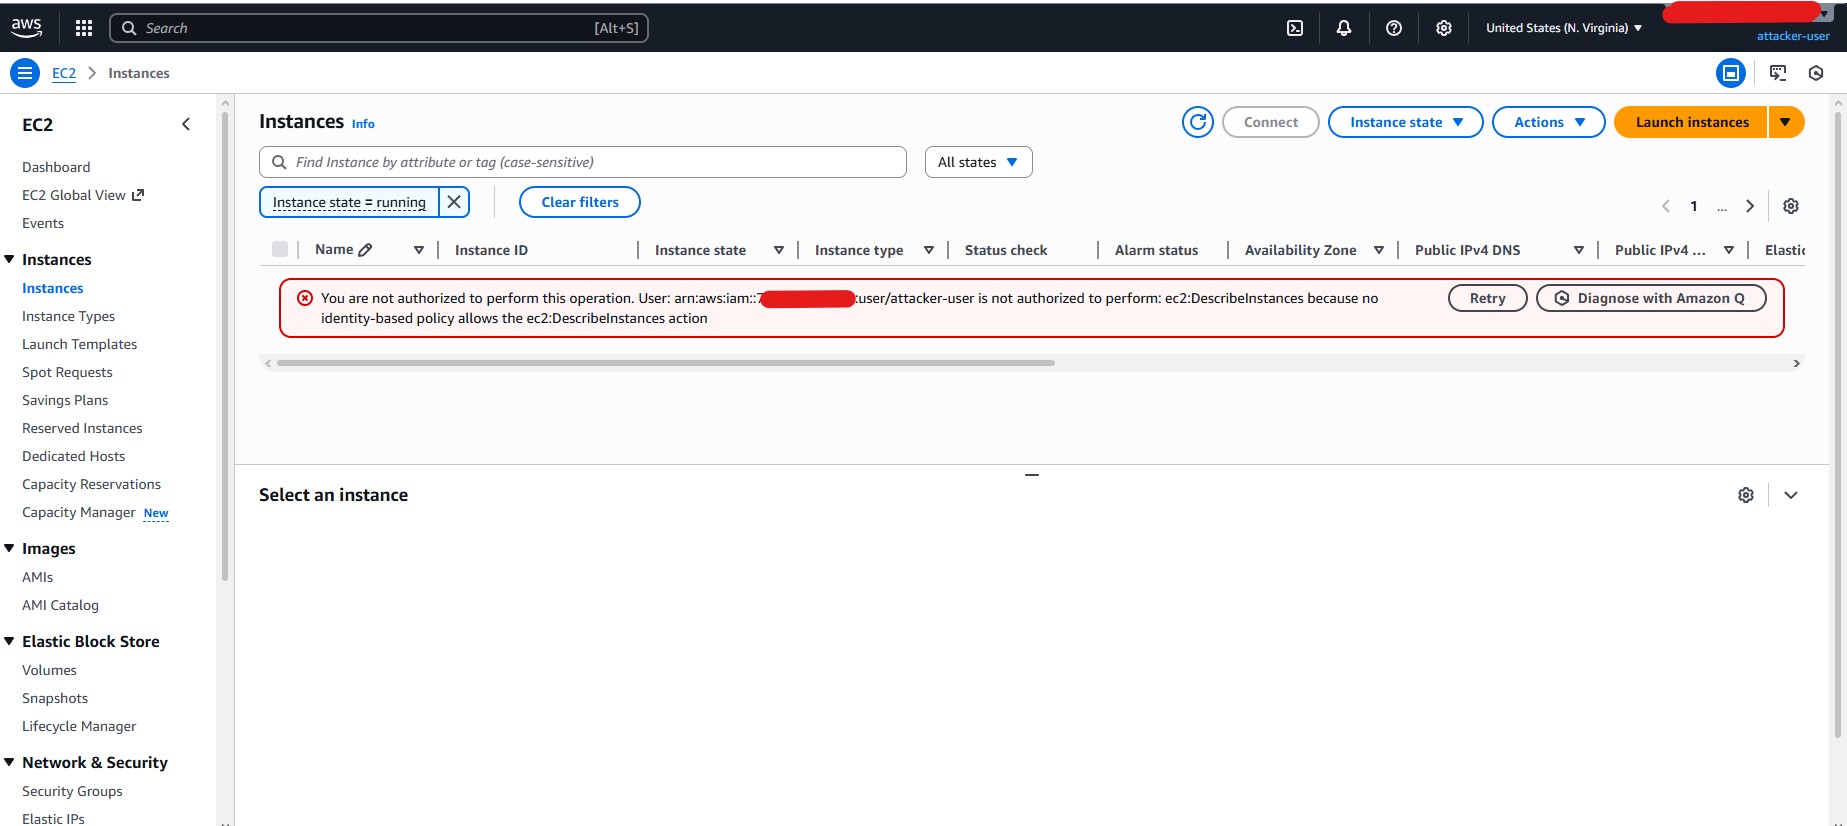Click the horizontal table scrollbar

coord(665,363)
